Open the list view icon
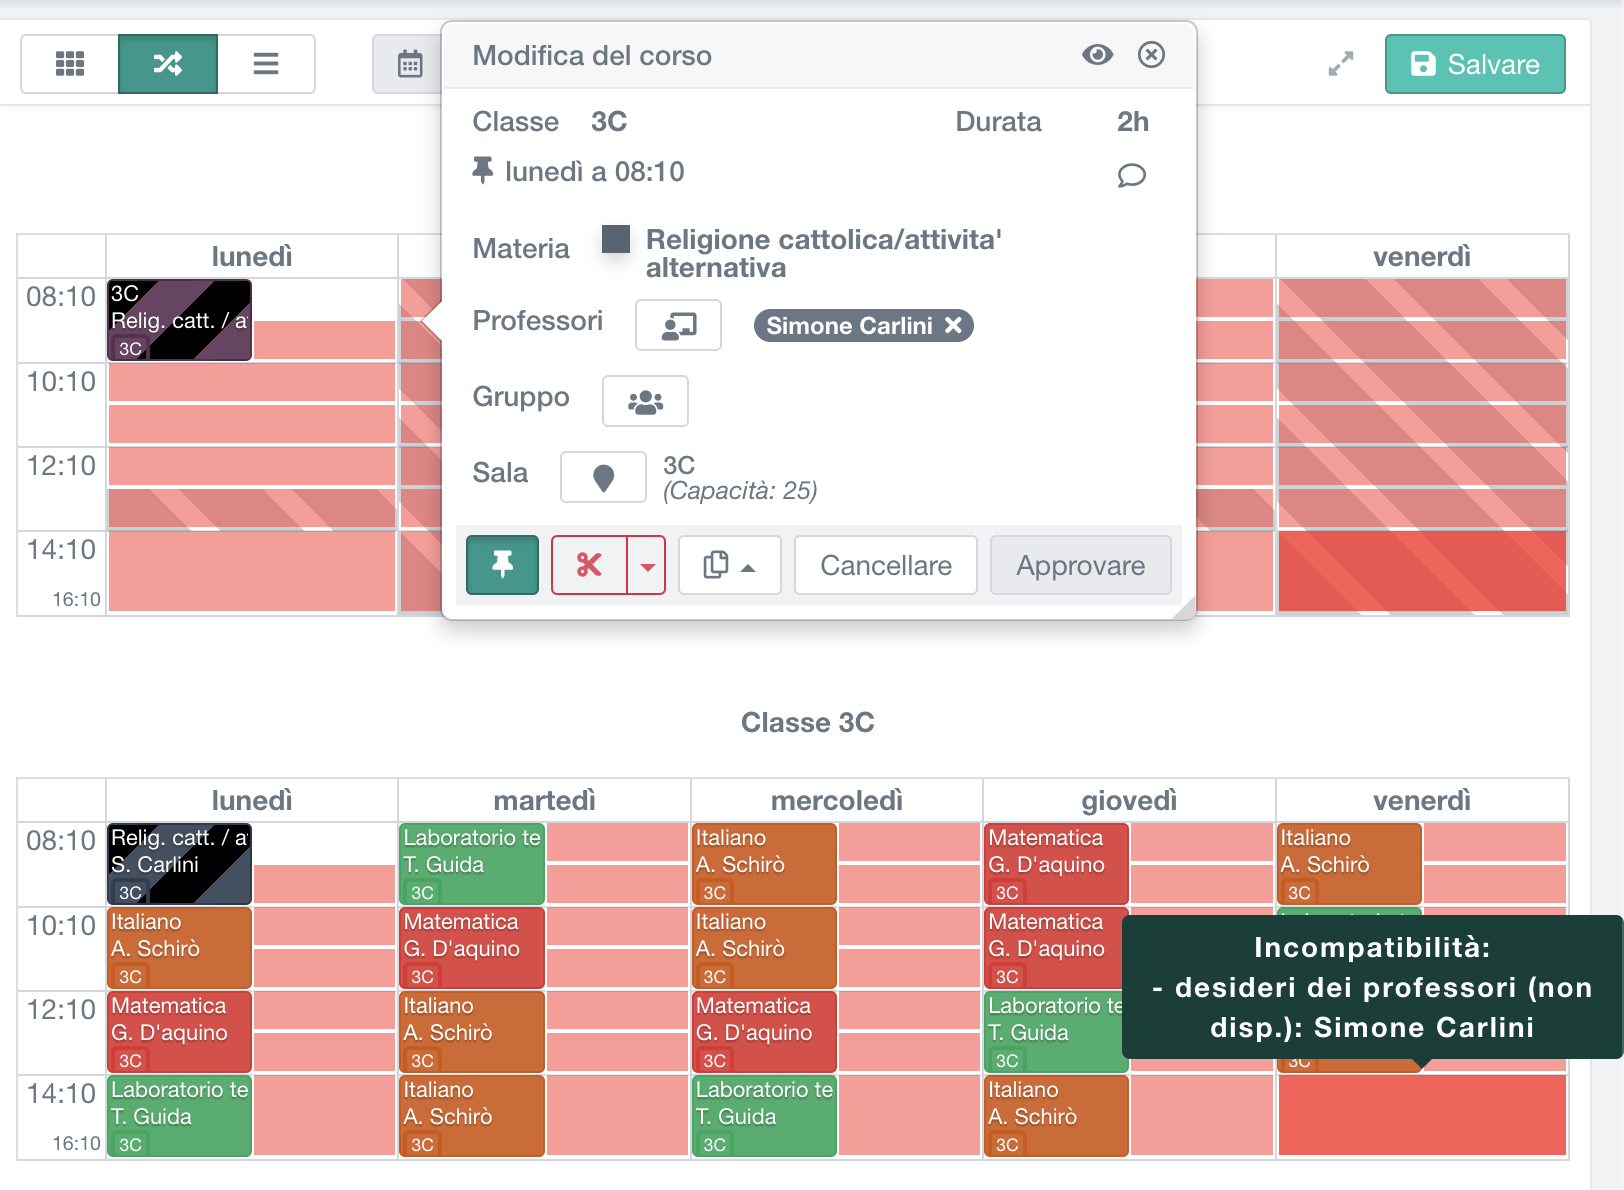1624x1190 pixels. coord(266,63)
